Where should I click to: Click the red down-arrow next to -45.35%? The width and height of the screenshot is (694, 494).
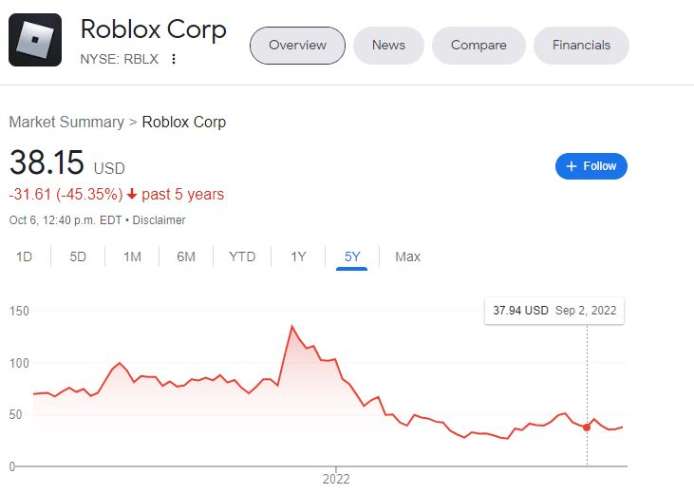131,194
